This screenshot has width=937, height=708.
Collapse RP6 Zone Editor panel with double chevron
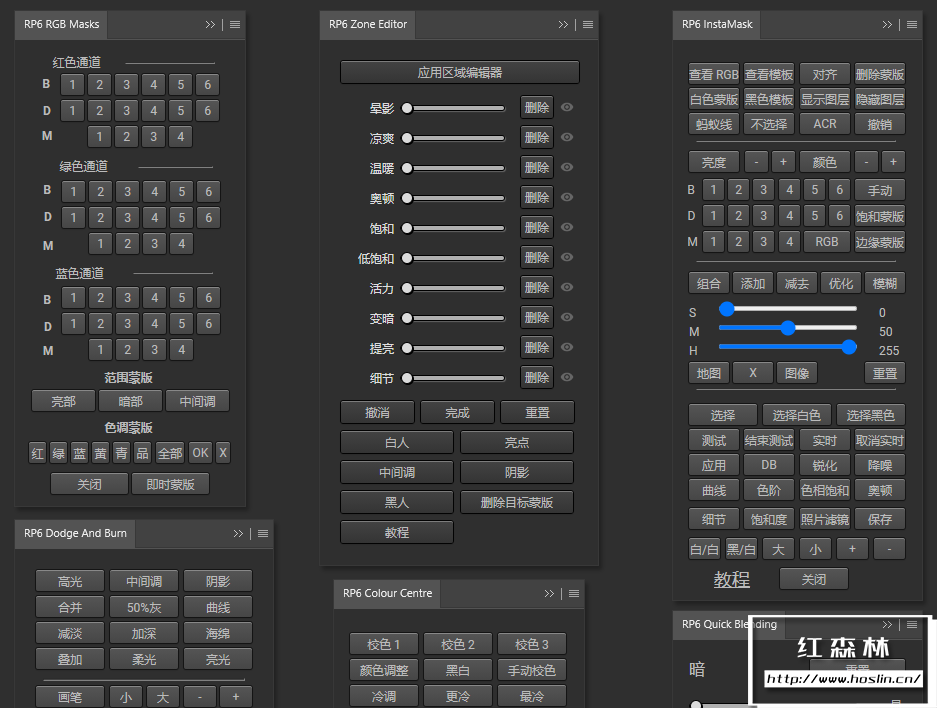tap(564, 24)
